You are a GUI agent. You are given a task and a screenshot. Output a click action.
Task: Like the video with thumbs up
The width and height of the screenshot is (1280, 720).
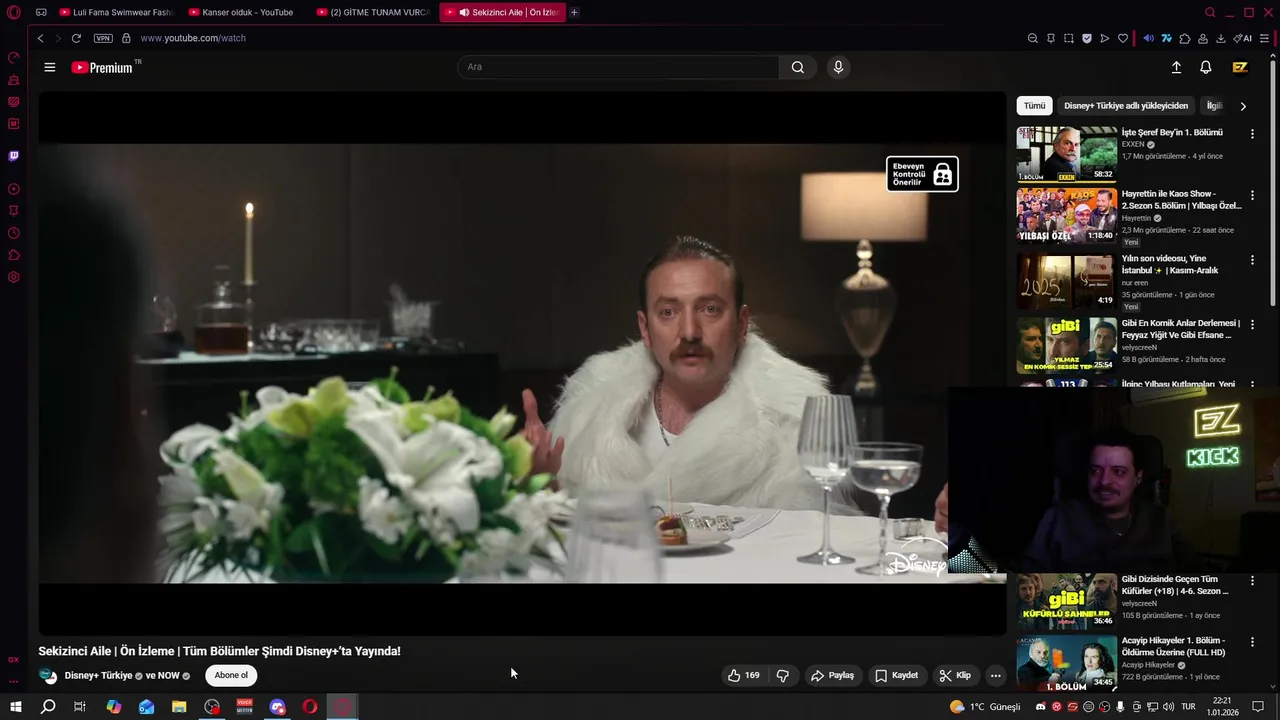tap(743, 675)
